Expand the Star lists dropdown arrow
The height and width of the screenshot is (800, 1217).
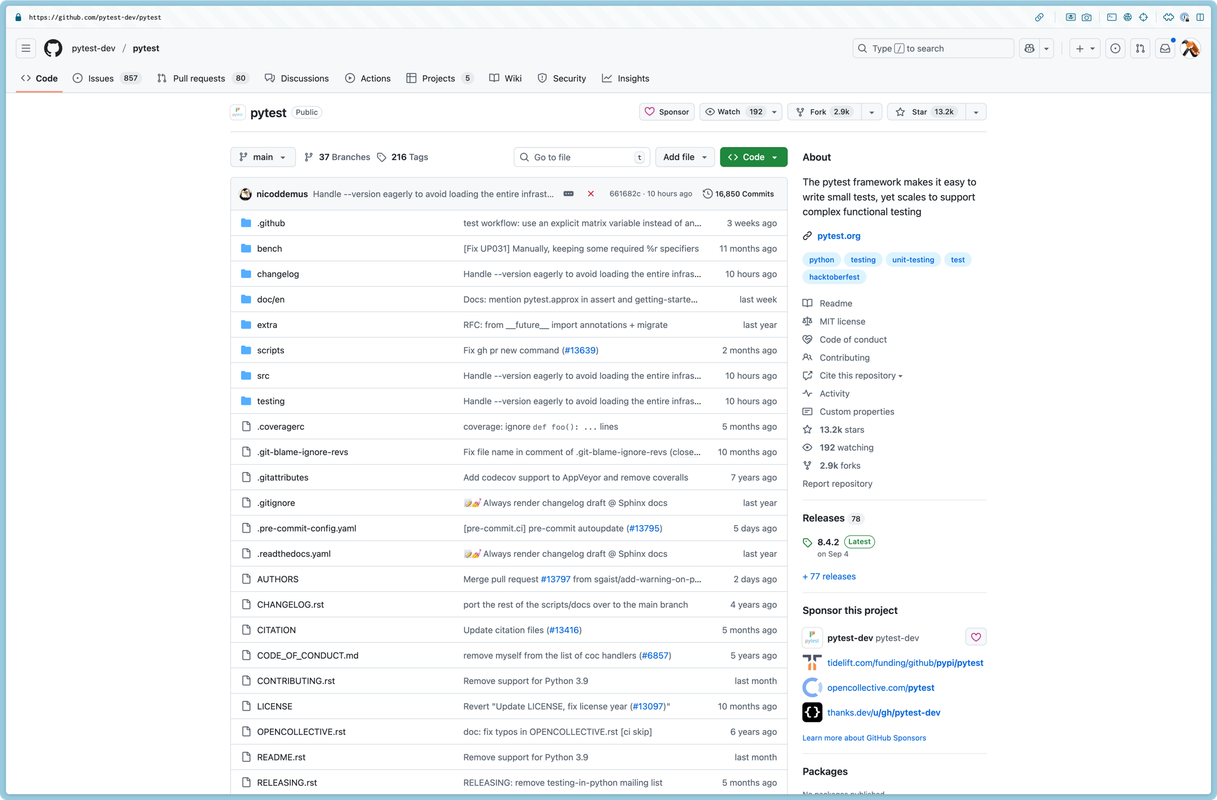pyautogui.click(x=976, y=112)
